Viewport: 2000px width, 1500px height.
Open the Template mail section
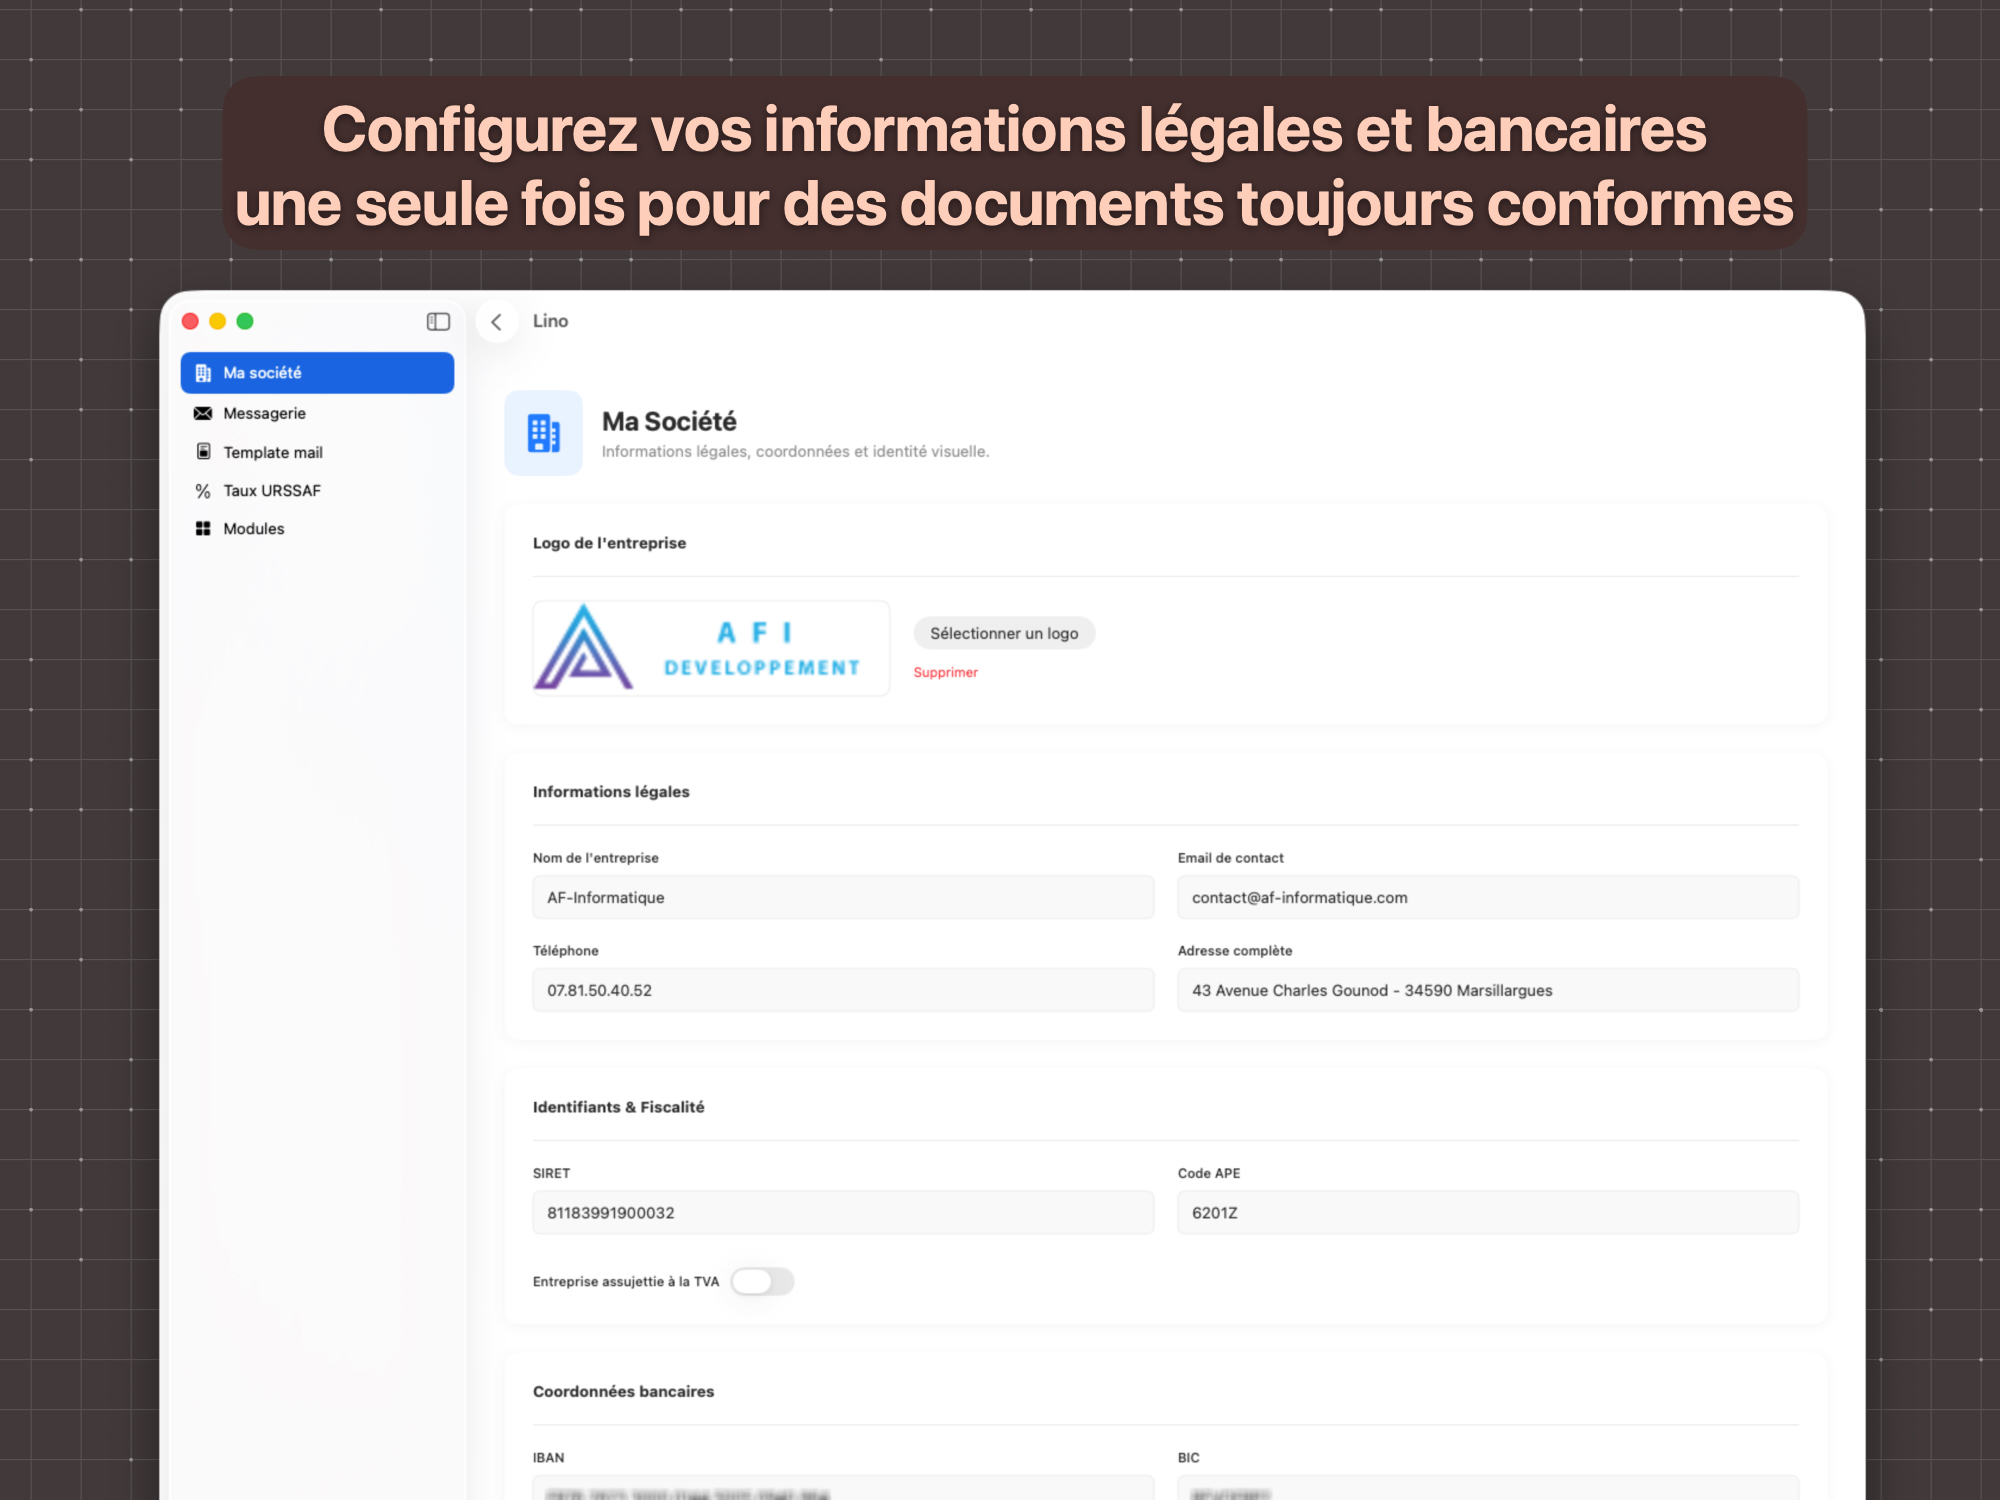317,452
